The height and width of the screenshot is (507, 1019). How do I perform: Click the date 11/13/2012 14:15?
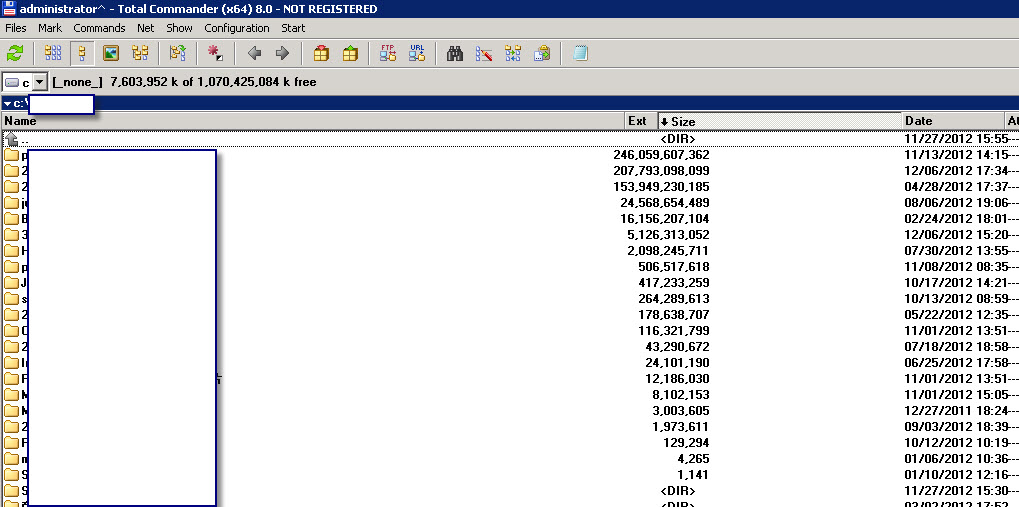(957, 155)
